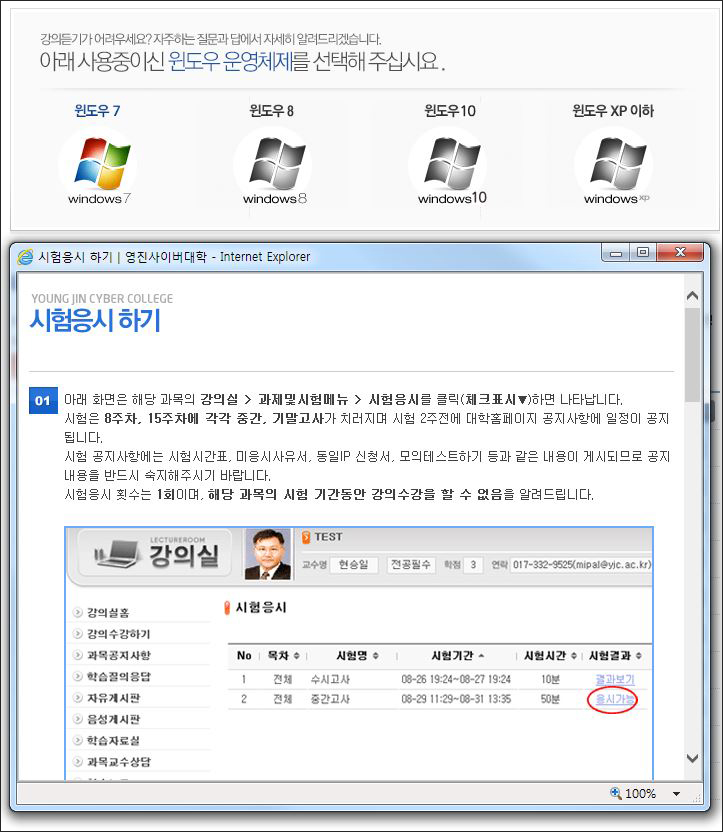Click the arrow bullet icon beside 자유게시판
Image resolution: width=723 pixels, height=832 pixels.
point(78,698)
